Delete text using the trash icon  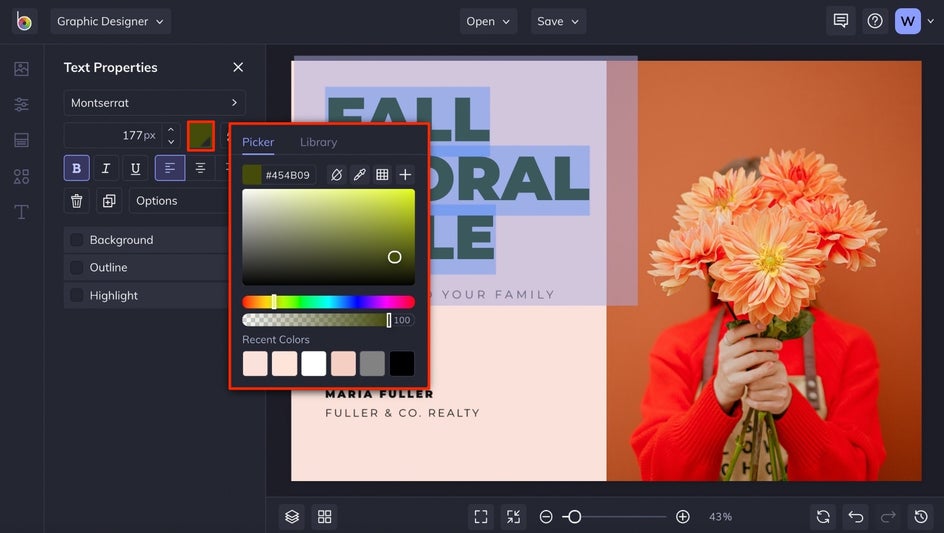(76, 201)
